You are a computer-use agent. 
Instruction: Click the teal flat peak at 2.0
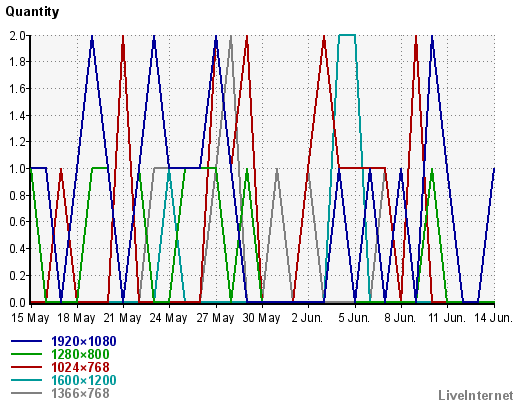(347, 35)
